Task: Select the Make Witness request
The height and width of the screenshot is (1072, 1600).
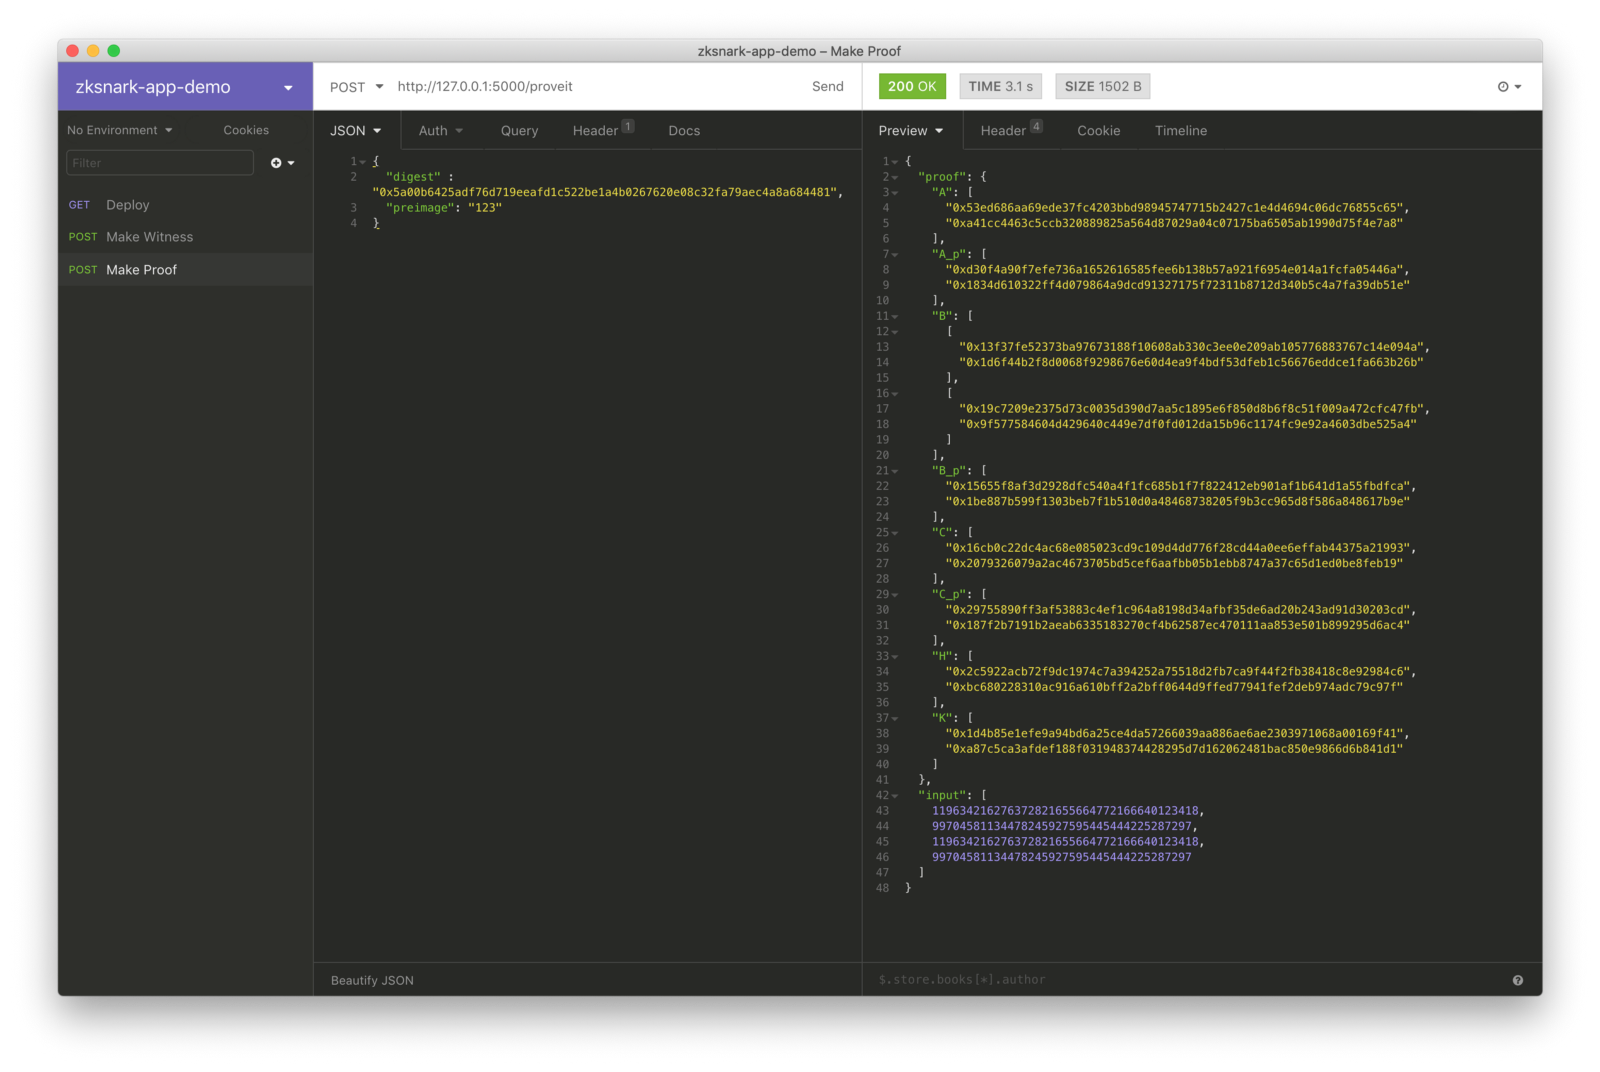Action: (x=150, y=237)
